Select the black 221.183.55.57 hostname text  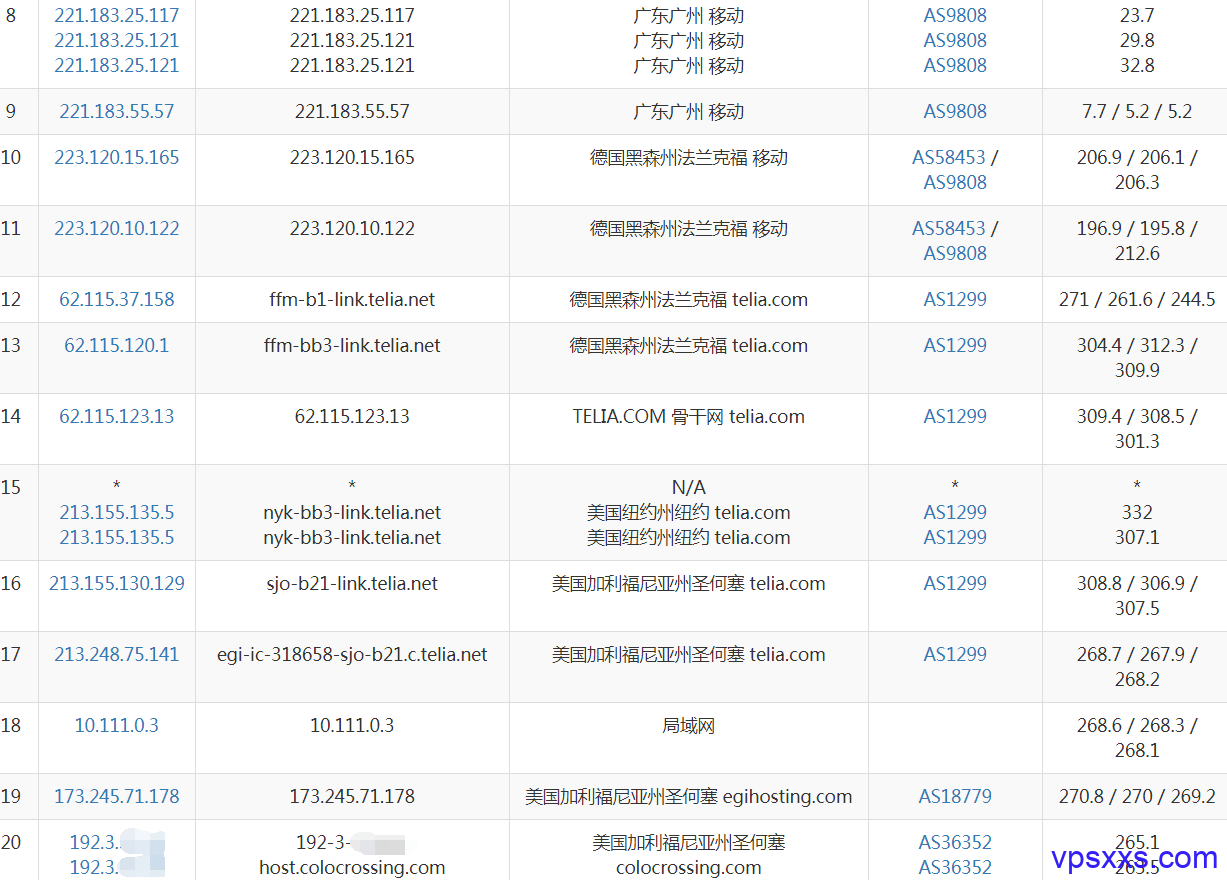click(352, 111)
